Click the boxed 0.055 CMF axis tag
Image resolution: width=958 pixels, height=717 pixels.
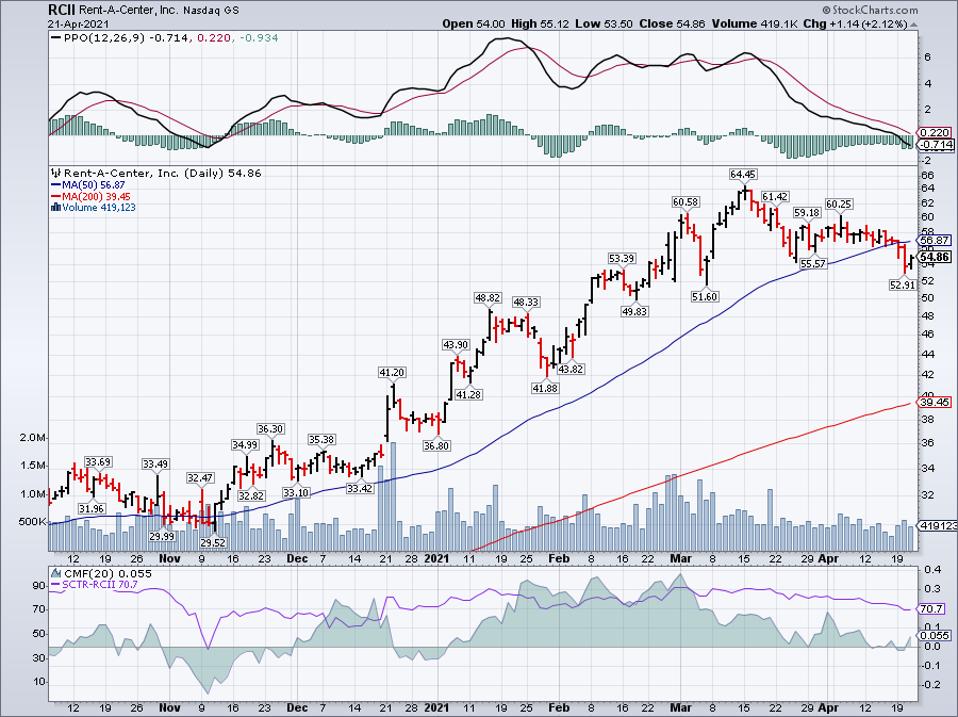(934, 636)
